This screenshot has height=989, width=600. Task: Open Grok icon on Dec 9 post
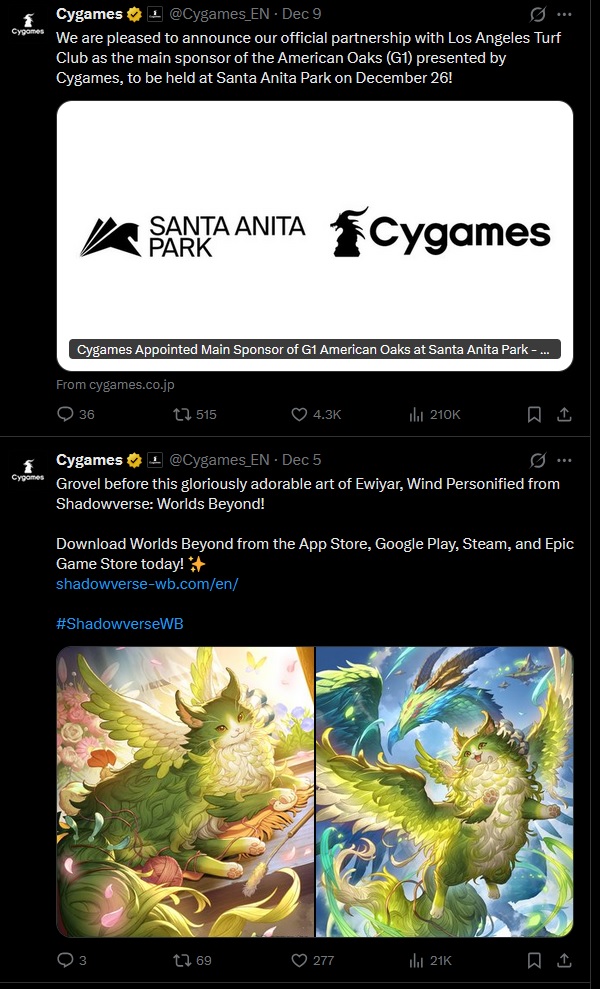coord(538,13)
